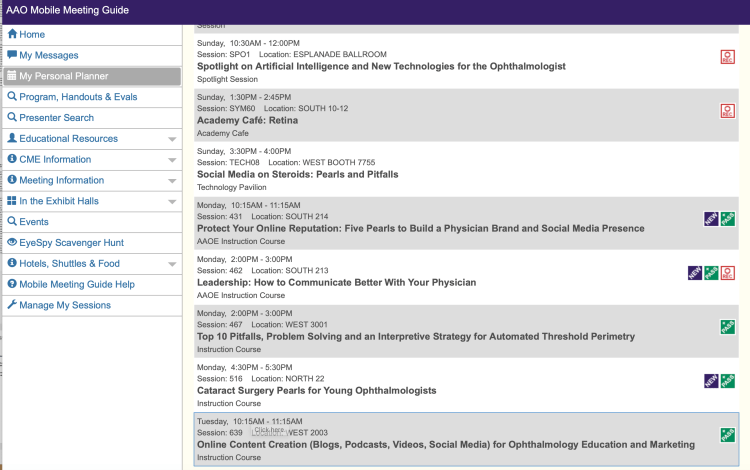Click the NEW badge on Protect Your Online Reputation
This screenshot has width=750, height=470.
711,219
